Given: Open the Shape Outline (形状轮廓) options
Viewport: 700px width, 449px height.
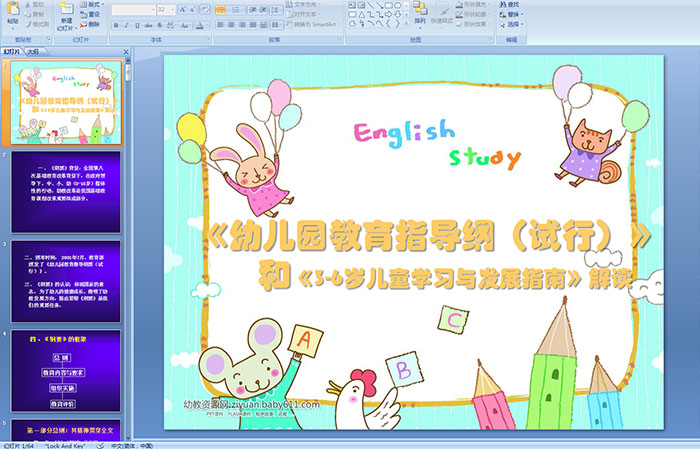Looking at the screenshot, I should coord(472,14).
